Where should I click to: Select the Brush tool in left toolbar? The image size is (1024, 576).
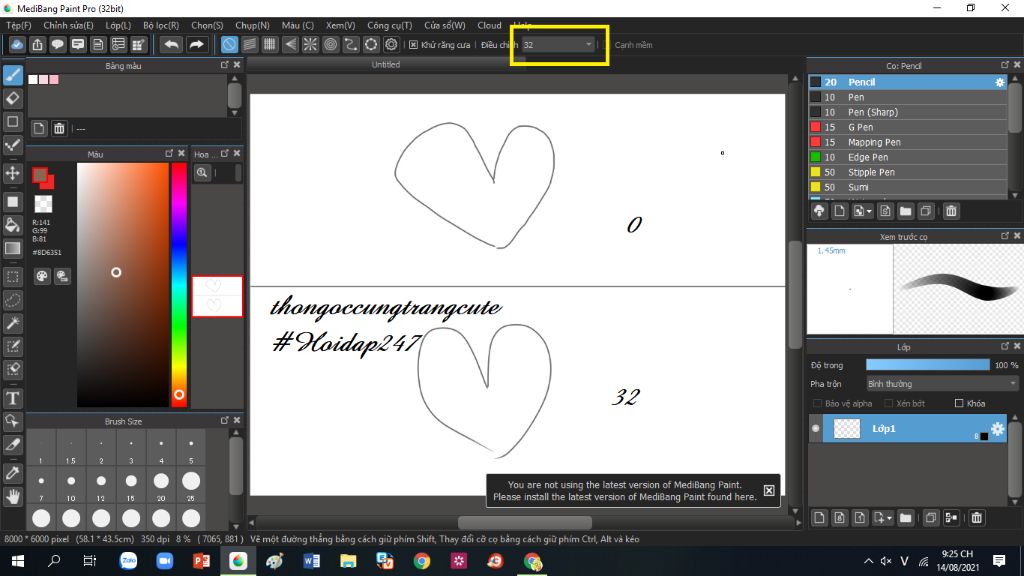[x=12, y=75]
